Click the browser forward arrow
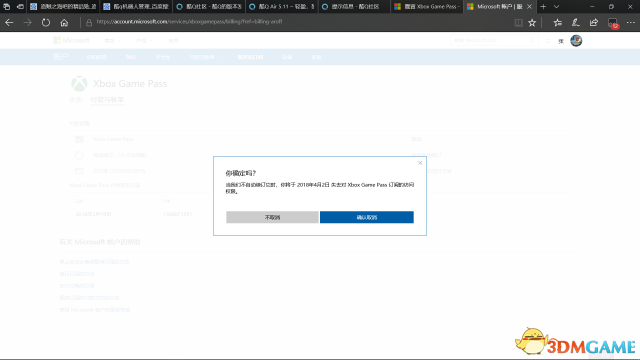The width and height of the screenshot is (640, 360). coord(27,23)
